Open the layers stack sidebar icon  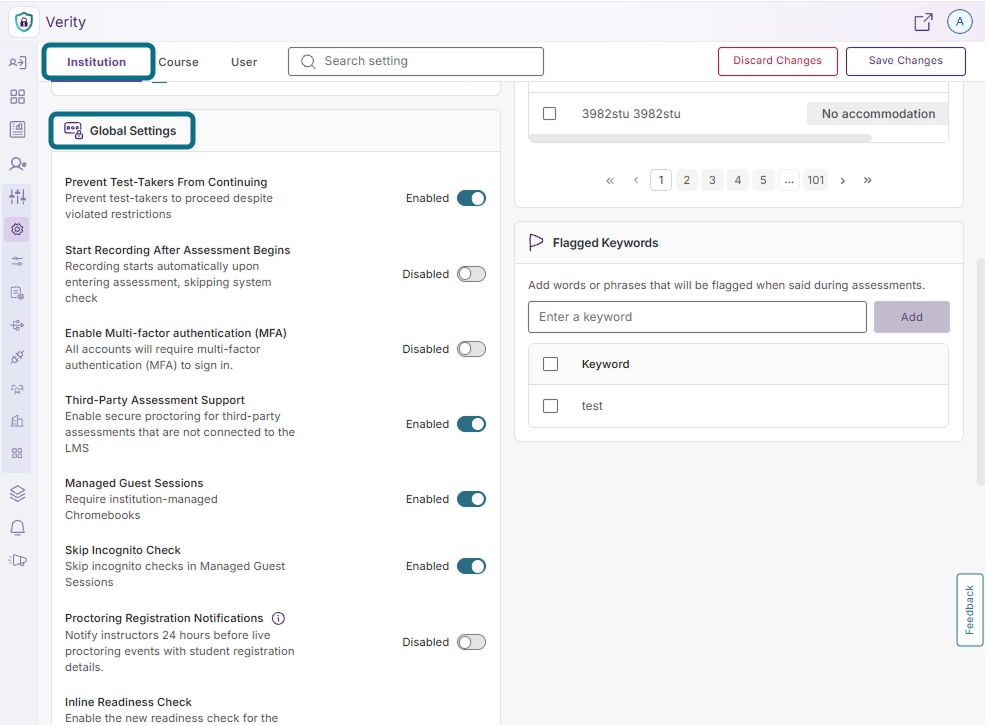18,493
